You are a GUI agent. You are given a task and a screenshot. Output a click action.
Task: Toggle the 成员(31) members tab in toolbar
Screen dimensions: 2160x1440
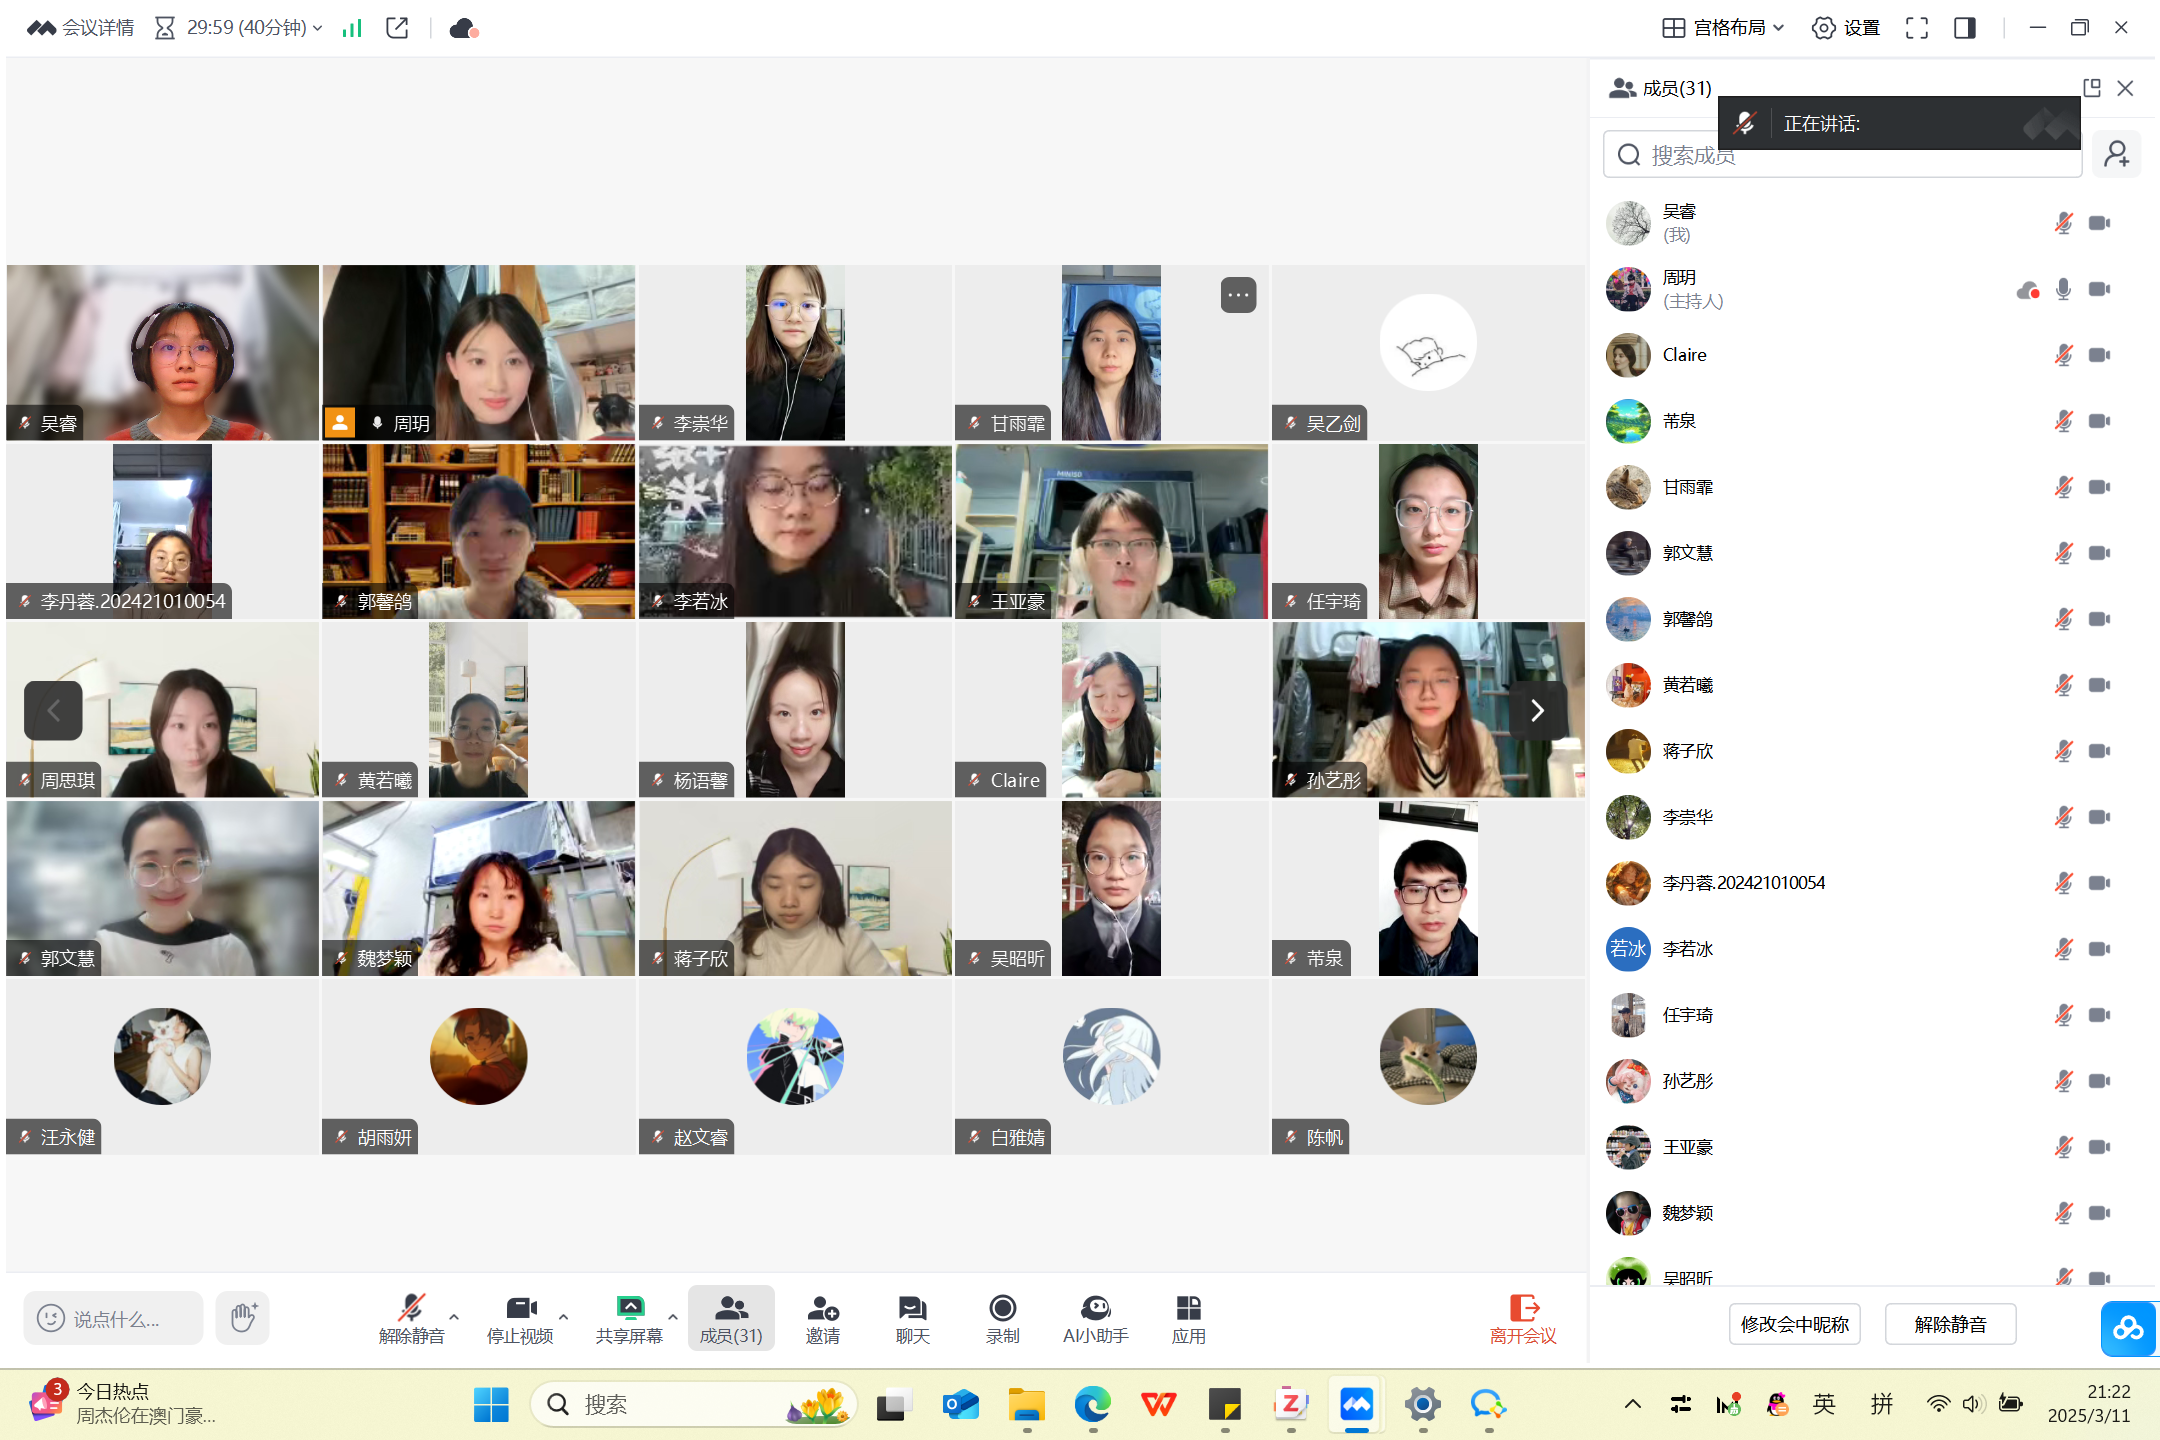[731, 1318]
